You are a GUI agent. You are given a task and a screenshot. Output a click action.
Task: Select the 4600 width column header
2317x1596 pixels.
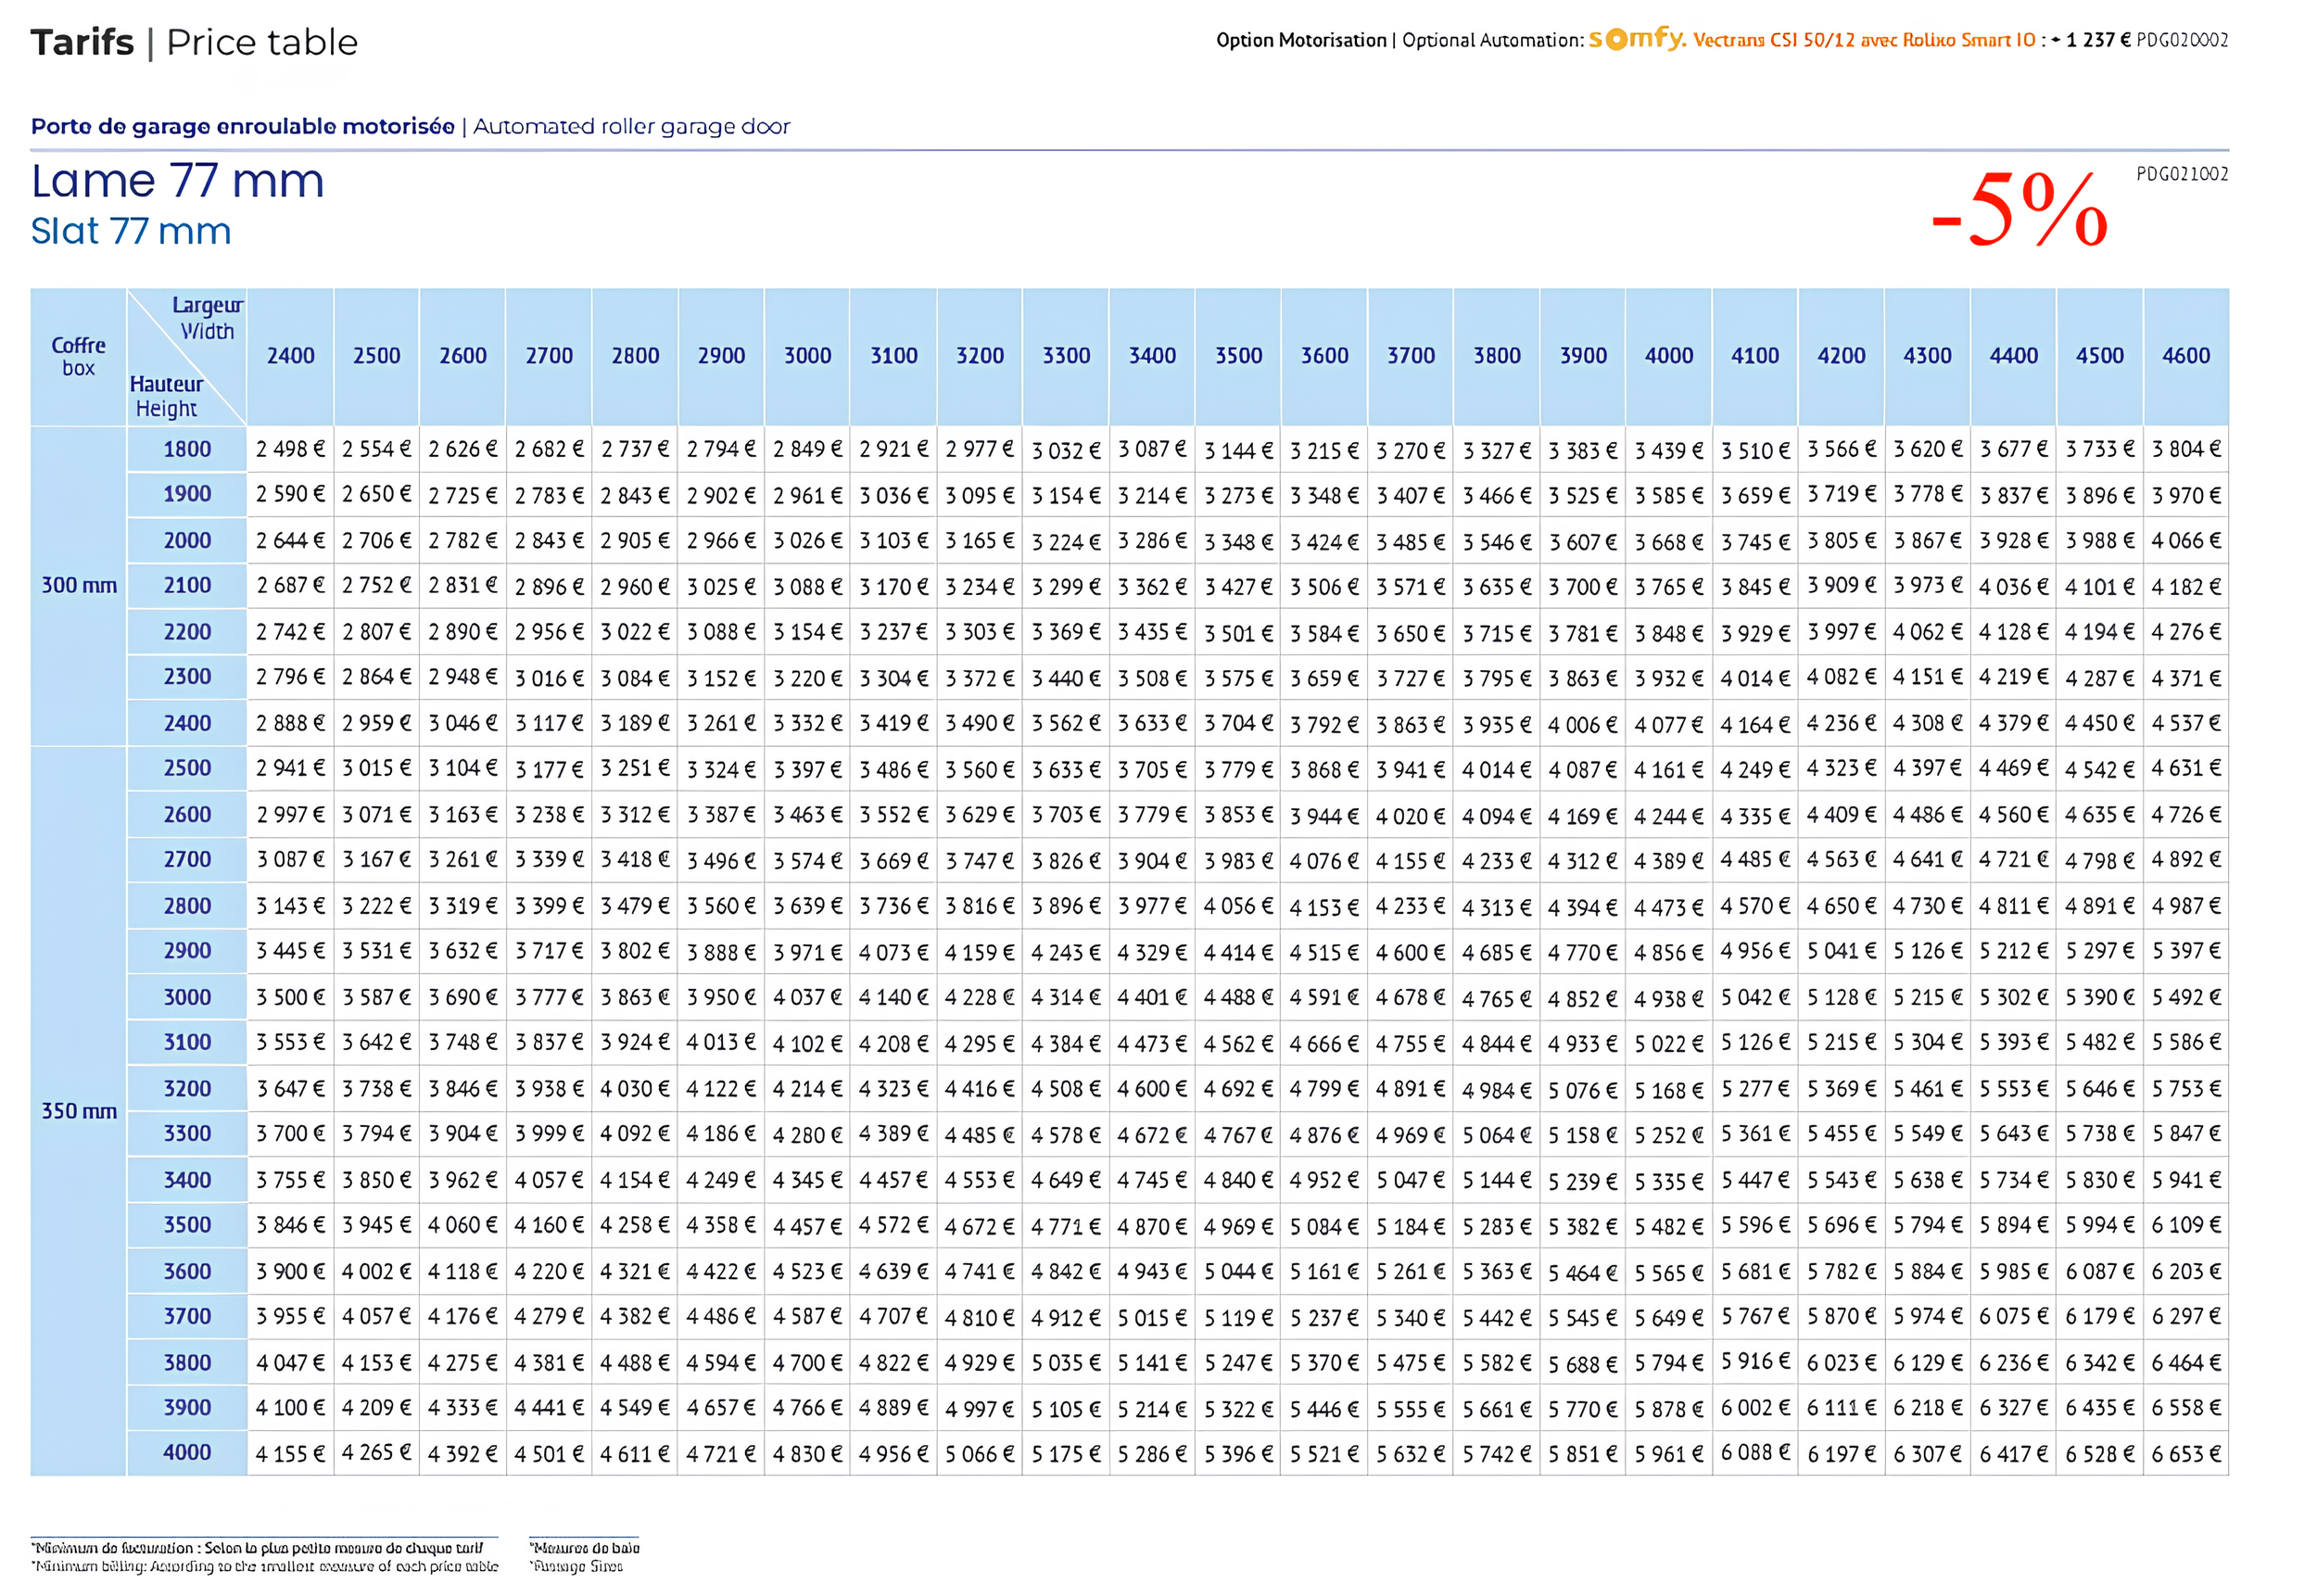pos(2185,356)
